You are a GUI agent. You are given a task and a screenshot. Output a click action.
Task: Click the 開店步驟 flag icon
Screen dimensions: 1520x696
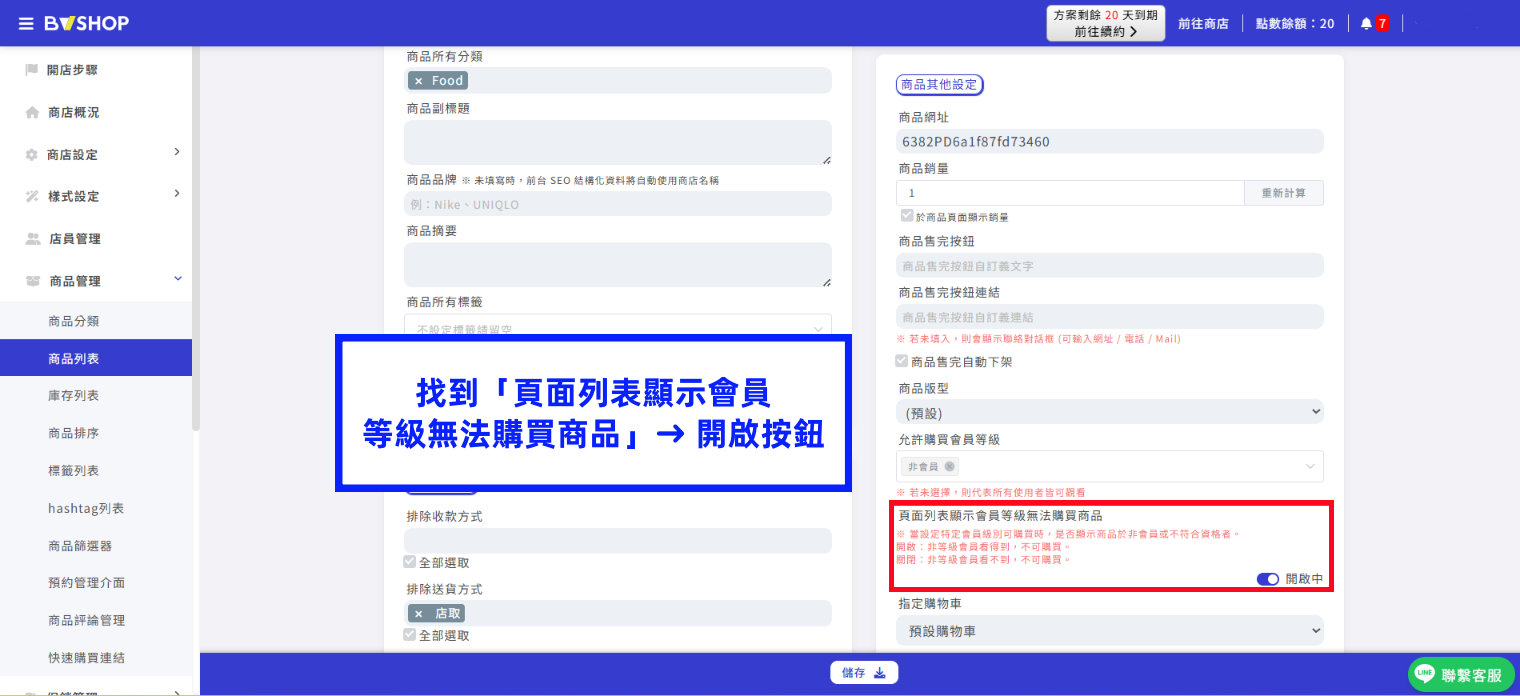(x=32, y=70)
